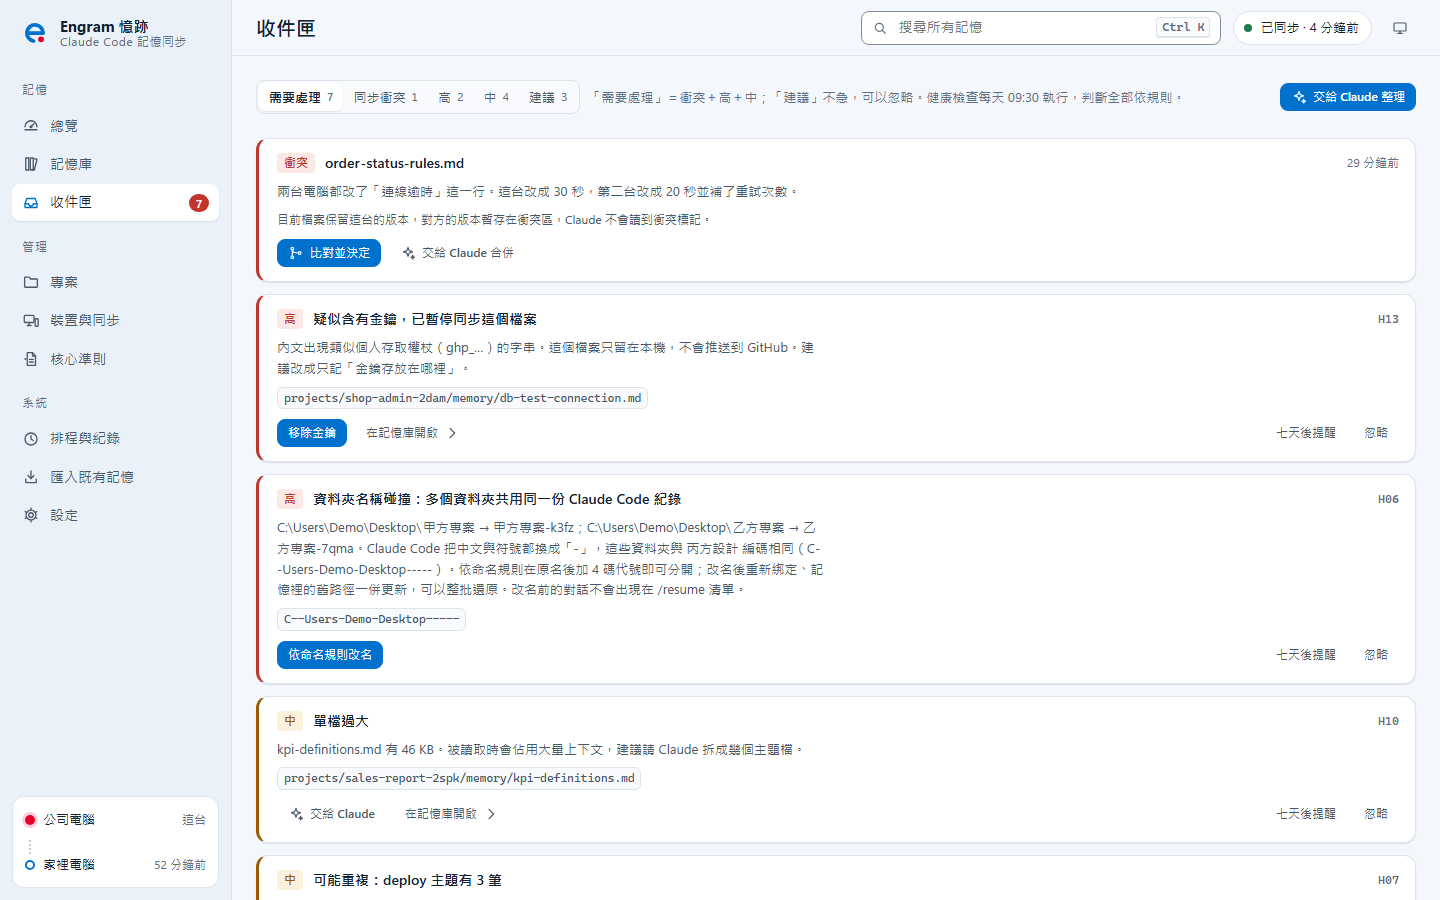The height and width of the screenshot is (900, 1440).
Task: Click the search magnifier icon
Action: pyautogui.click(x=880, y=28)
